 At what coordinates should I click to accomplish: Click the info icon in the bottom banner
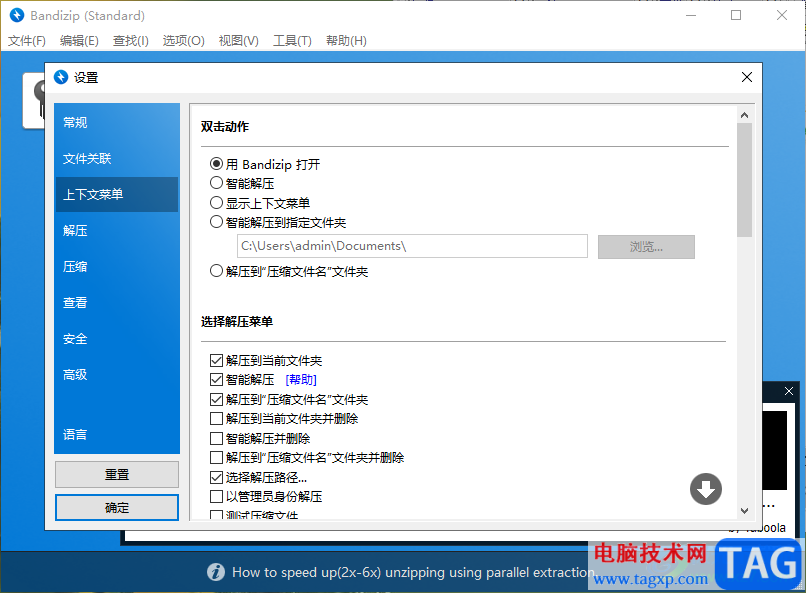[x=216, y=572]
